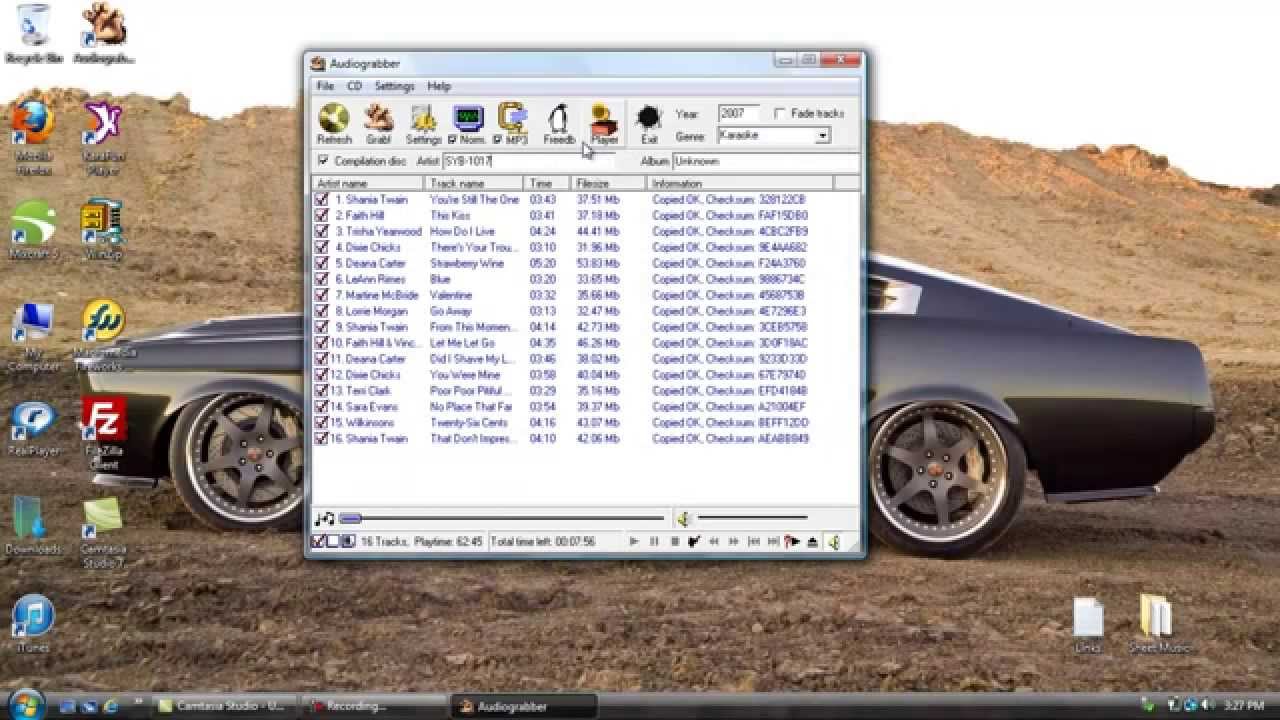Click the Album field showing Unknown
Image resolution: width=1280 pixels, height=720 pixels.
(766, 161)
